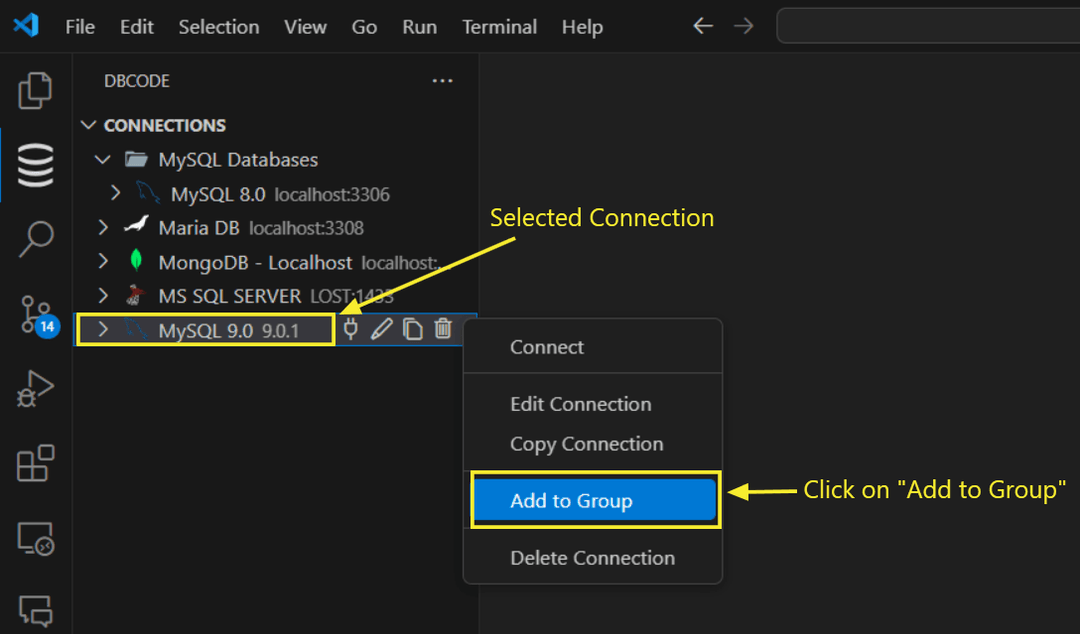Image resolution: width=1080 pixels, height=634 pixels.
Task: Click the plug icon to connect MySQL 9.0
Action: click(x=351, y=328)
